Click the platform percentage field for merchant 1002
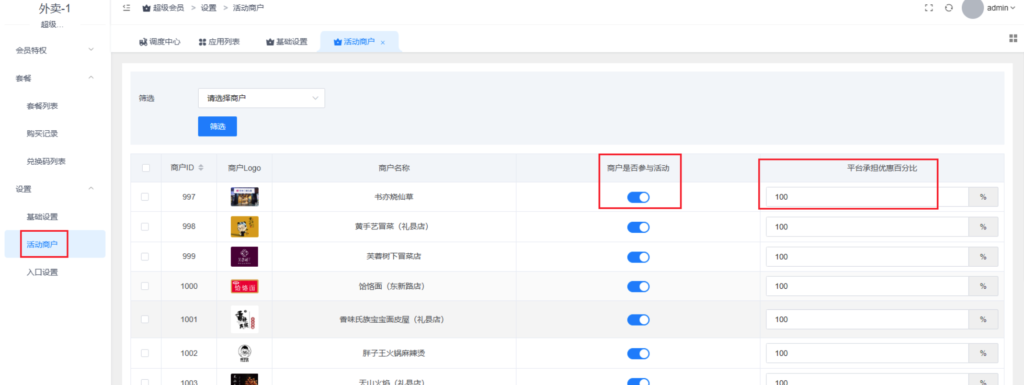The width and height of the screenshot is (1024, 385). coord(867,353)
